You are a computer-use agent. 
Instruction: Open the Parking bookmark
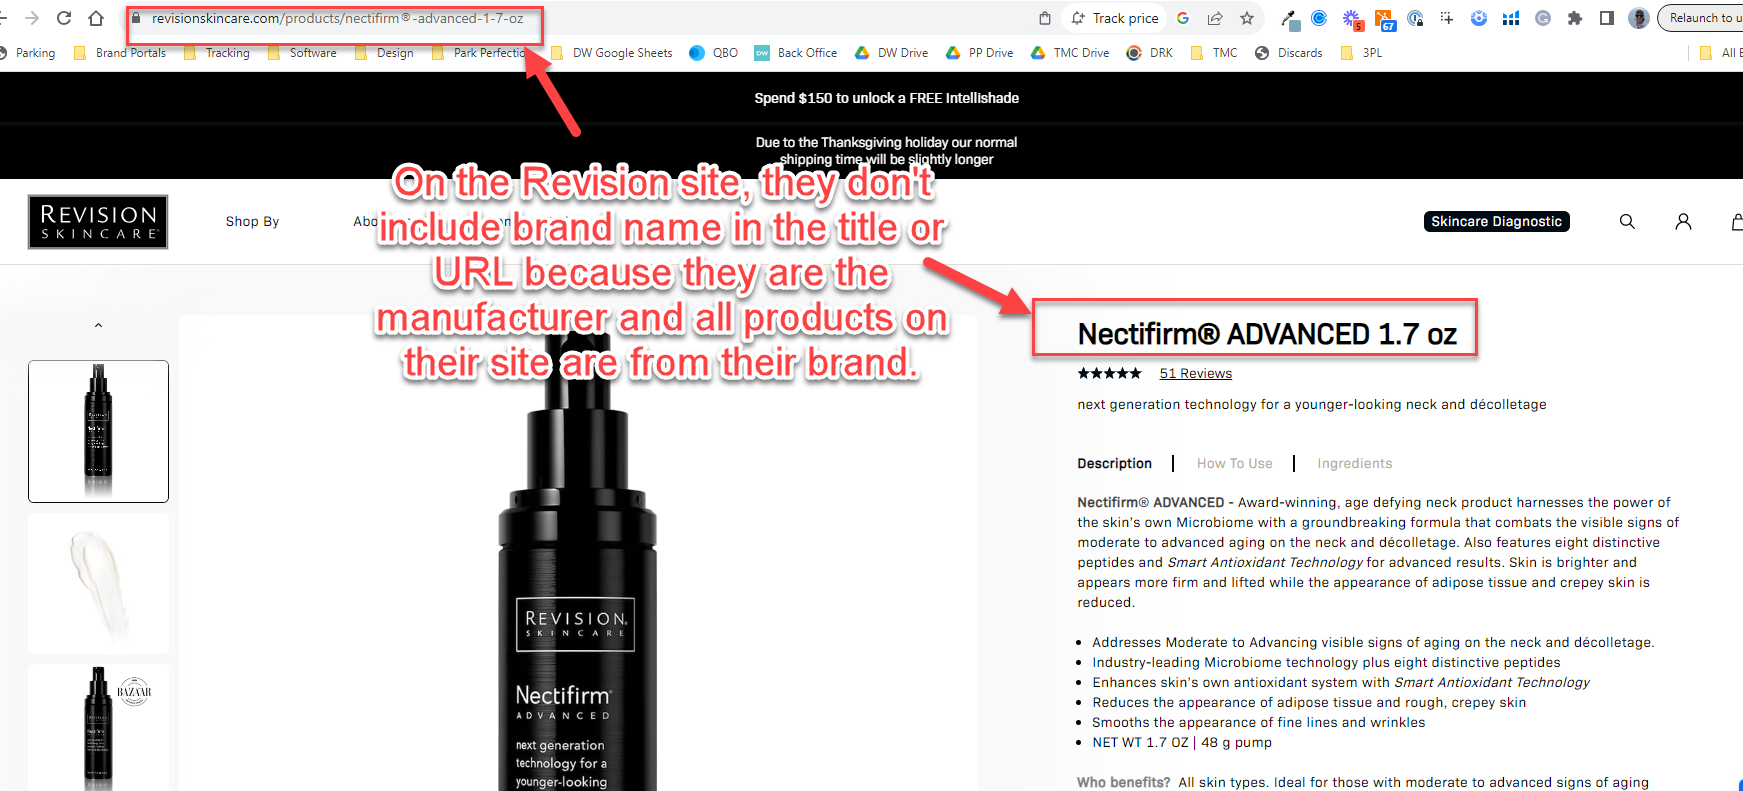click(29, 53)
